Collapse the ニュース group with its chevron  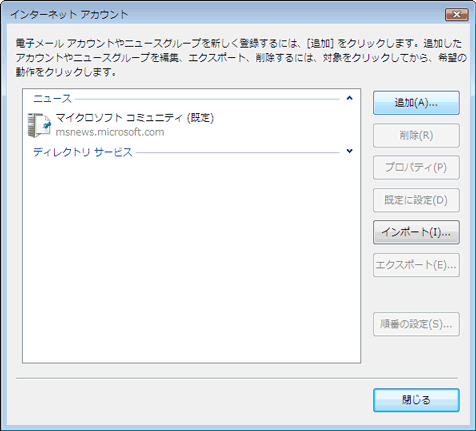[x=349, y=98]
